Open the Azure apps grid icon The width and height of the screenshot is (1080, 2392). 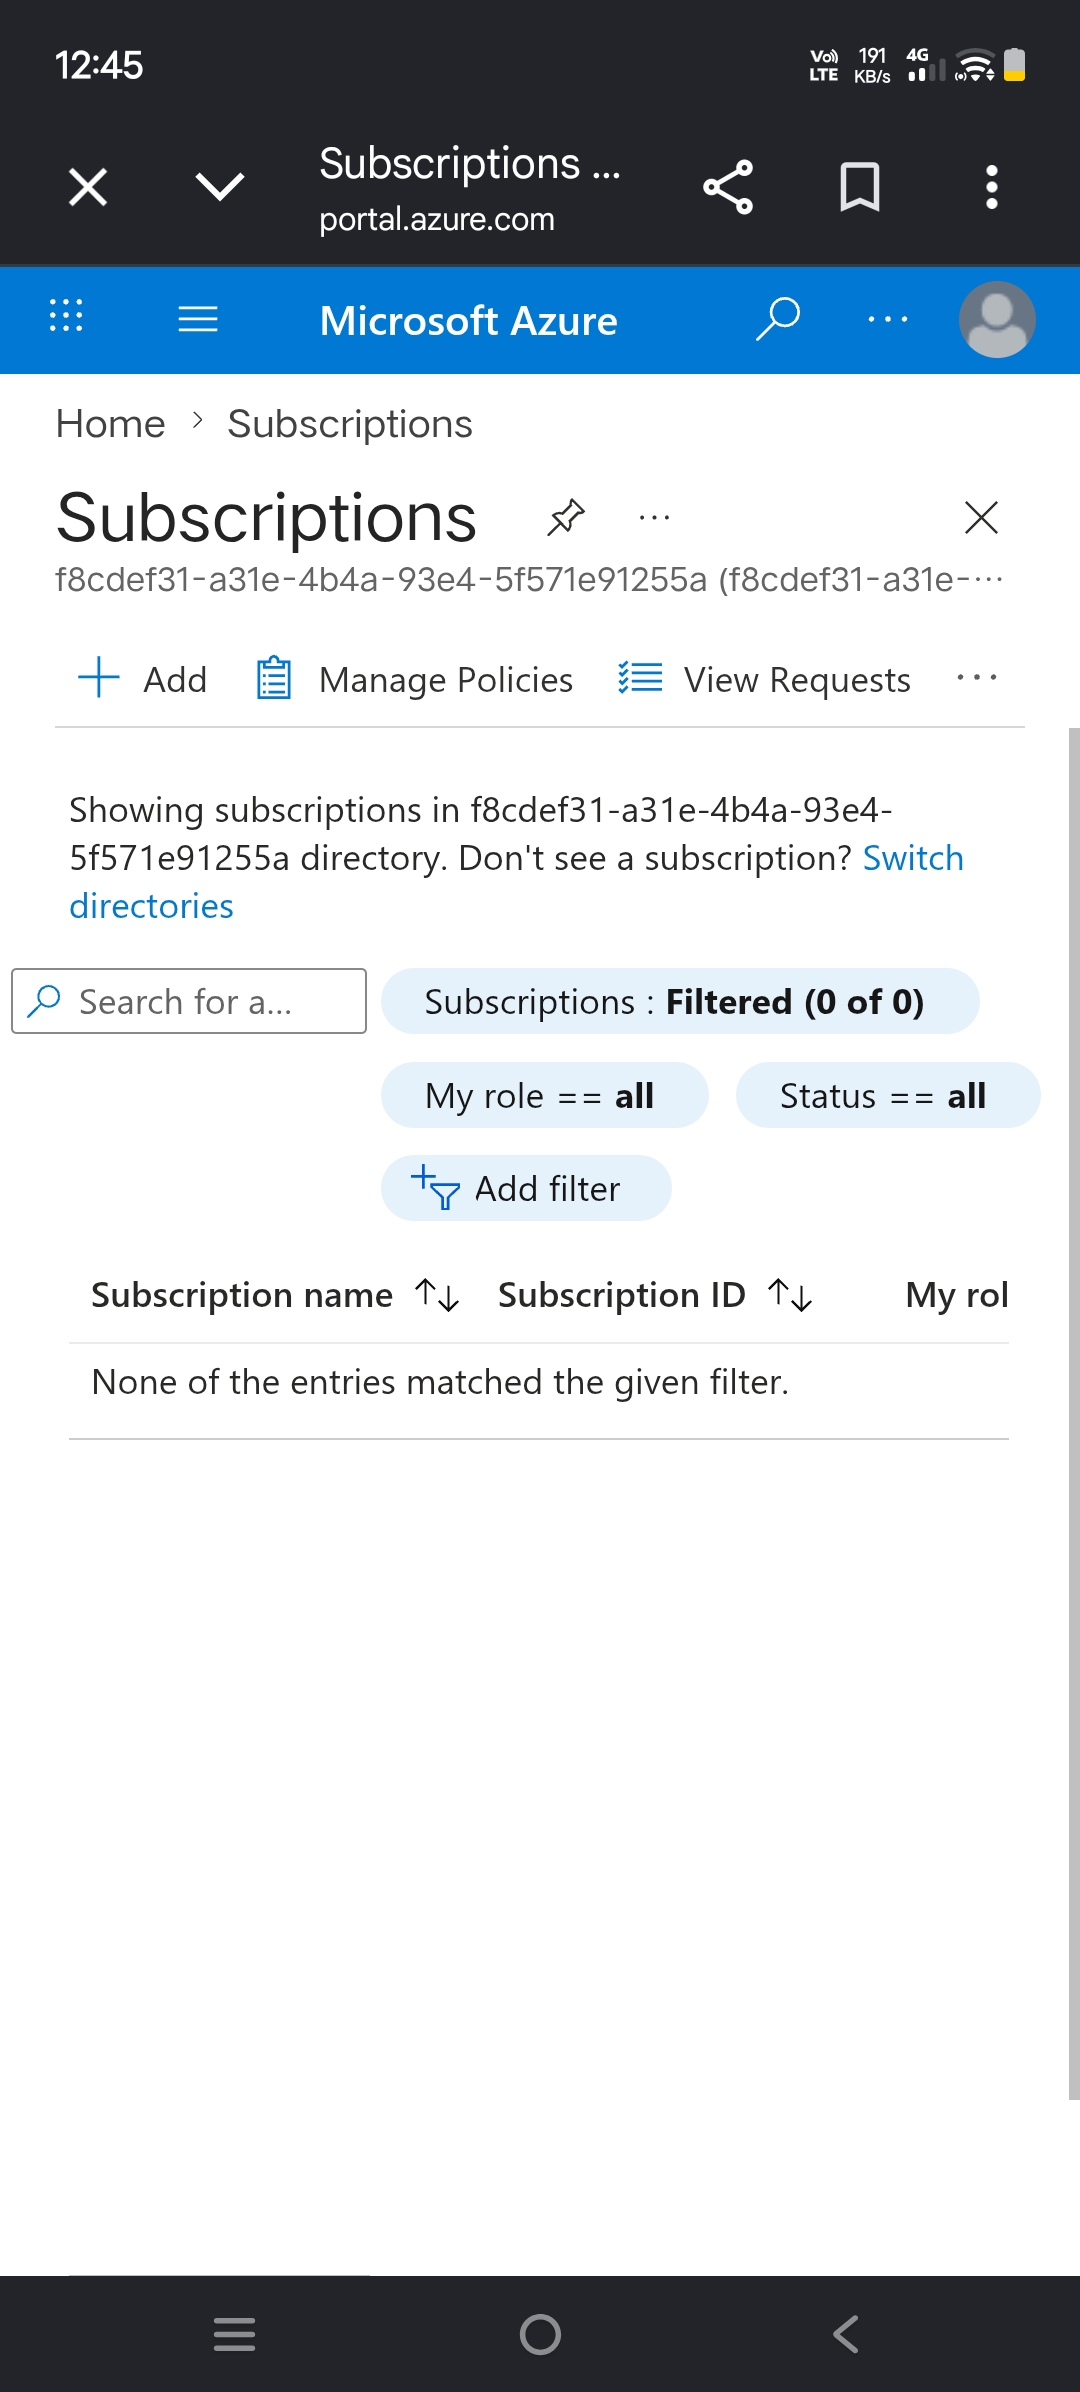coord(66,316)
